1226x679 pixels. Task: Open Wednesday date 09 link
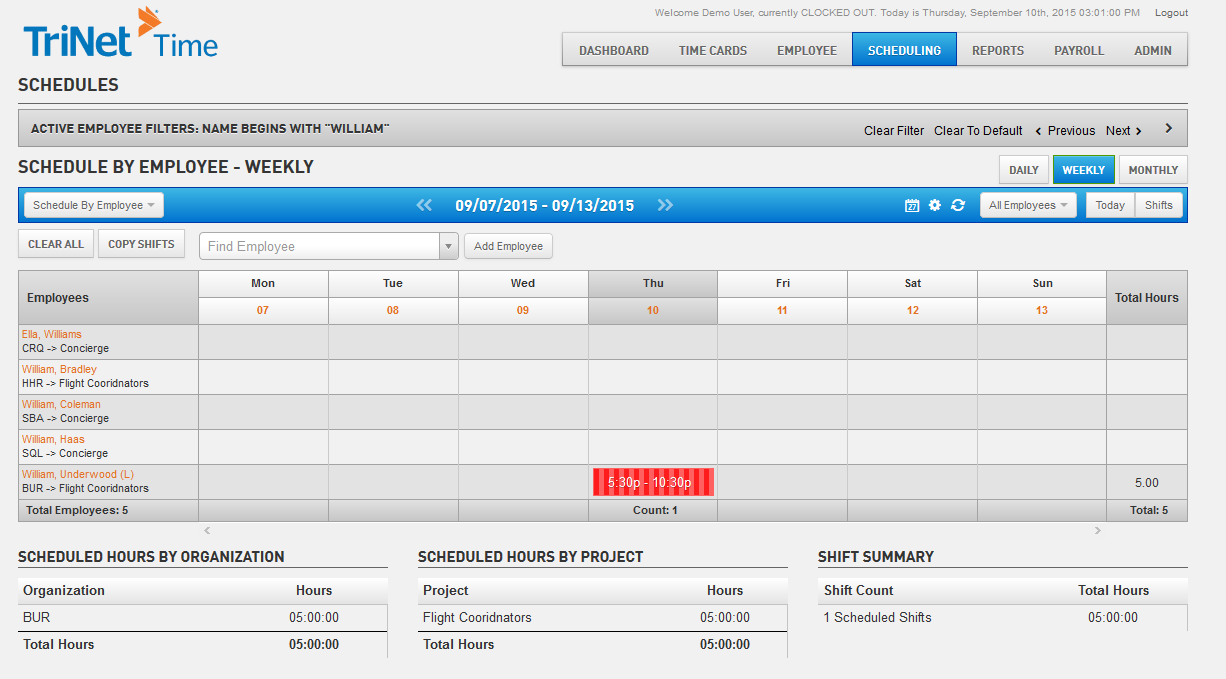click(523, 310)
